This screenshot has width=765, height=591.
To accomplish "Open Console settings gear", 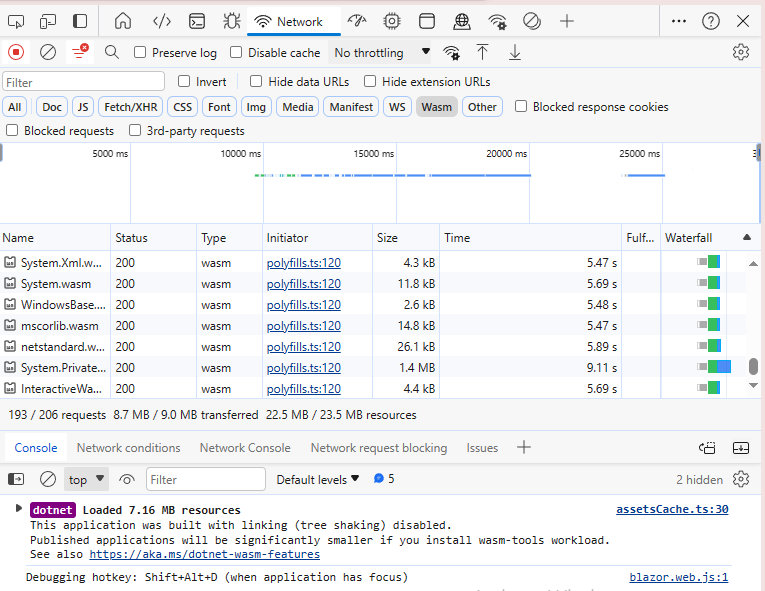I will click(741, 479).
